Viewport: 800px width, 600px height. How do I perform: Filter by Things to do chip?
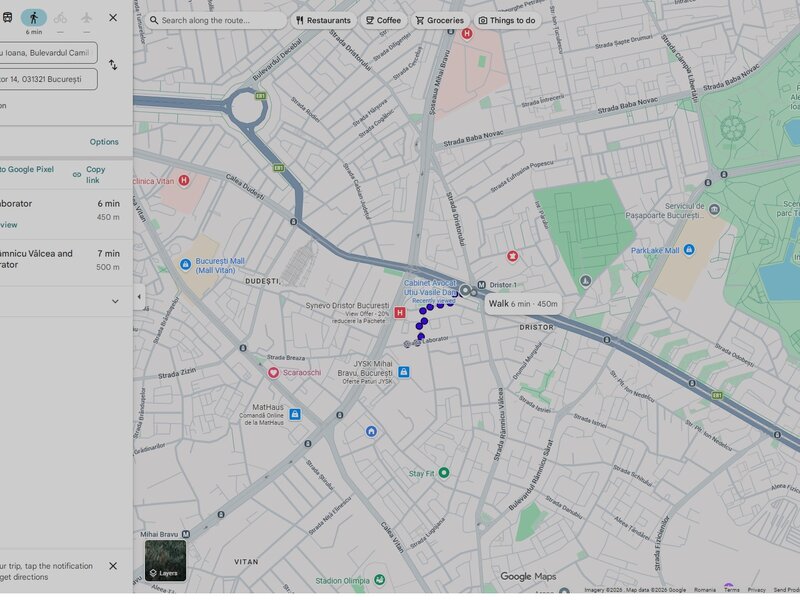click(507, 20)
